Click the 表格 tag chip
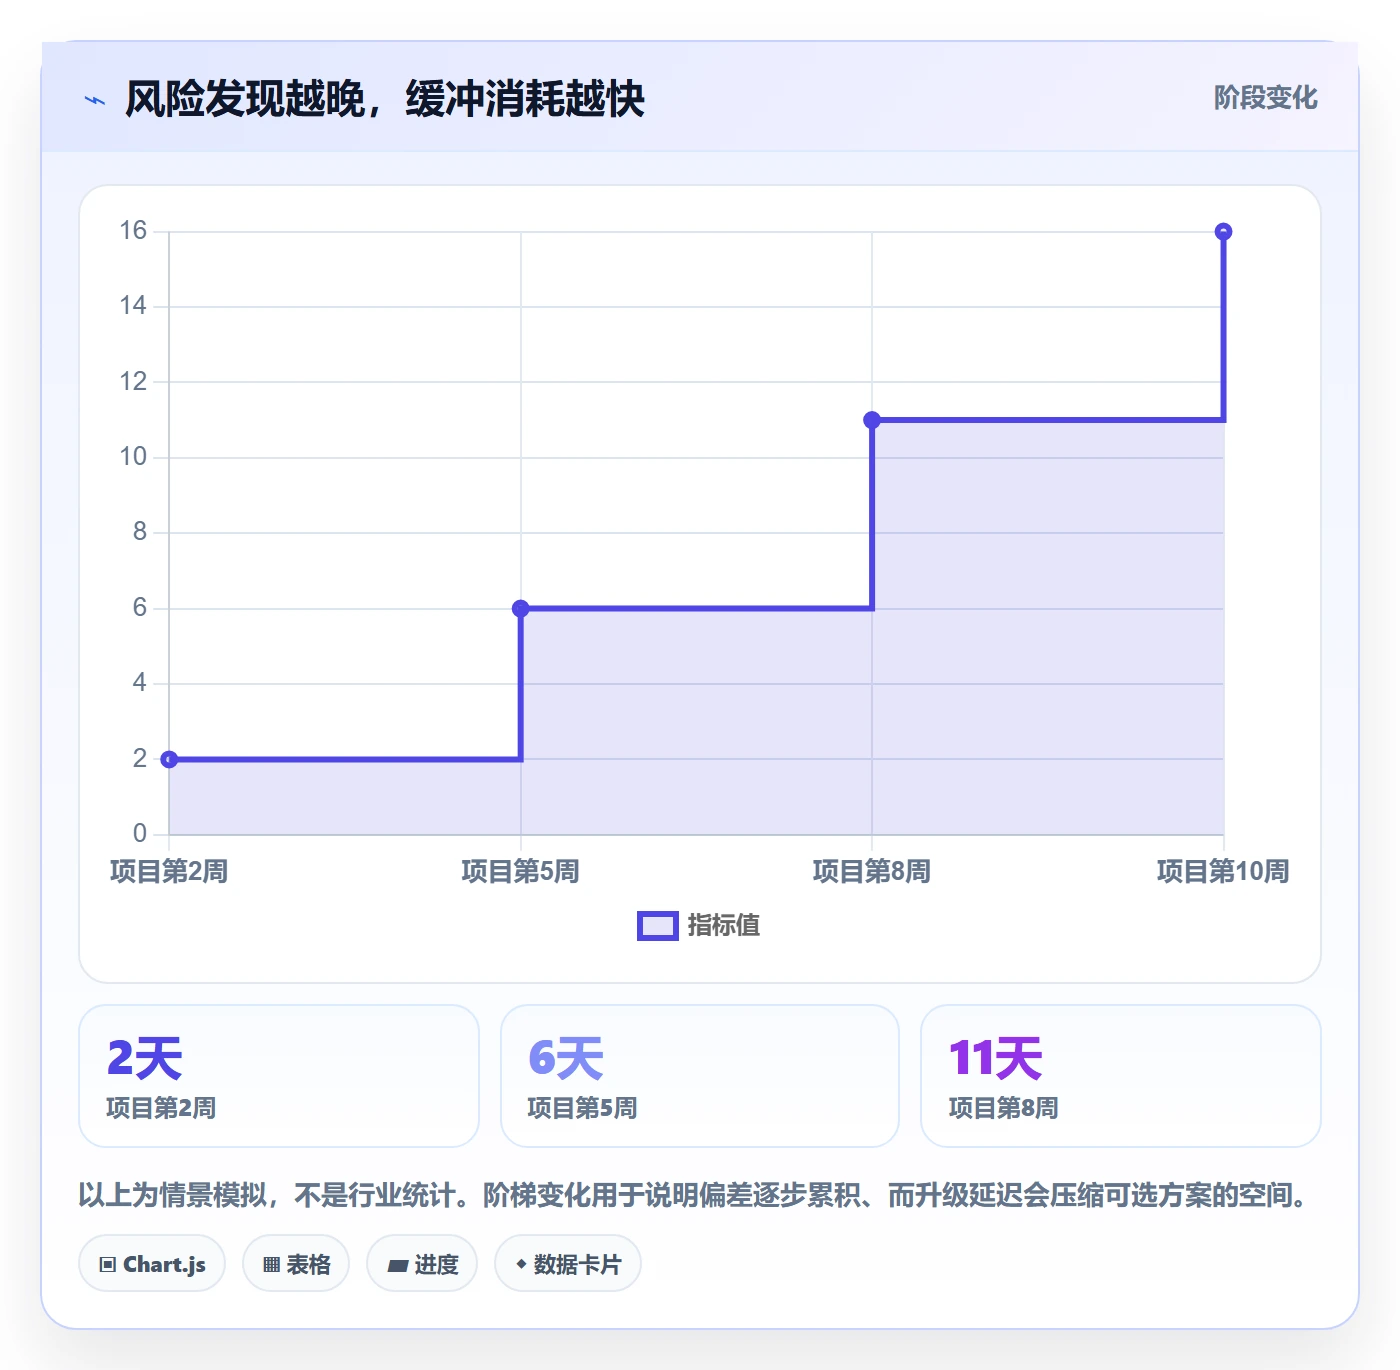Viewport: 1400px width, 1370px height. (x=296, y=1264)
